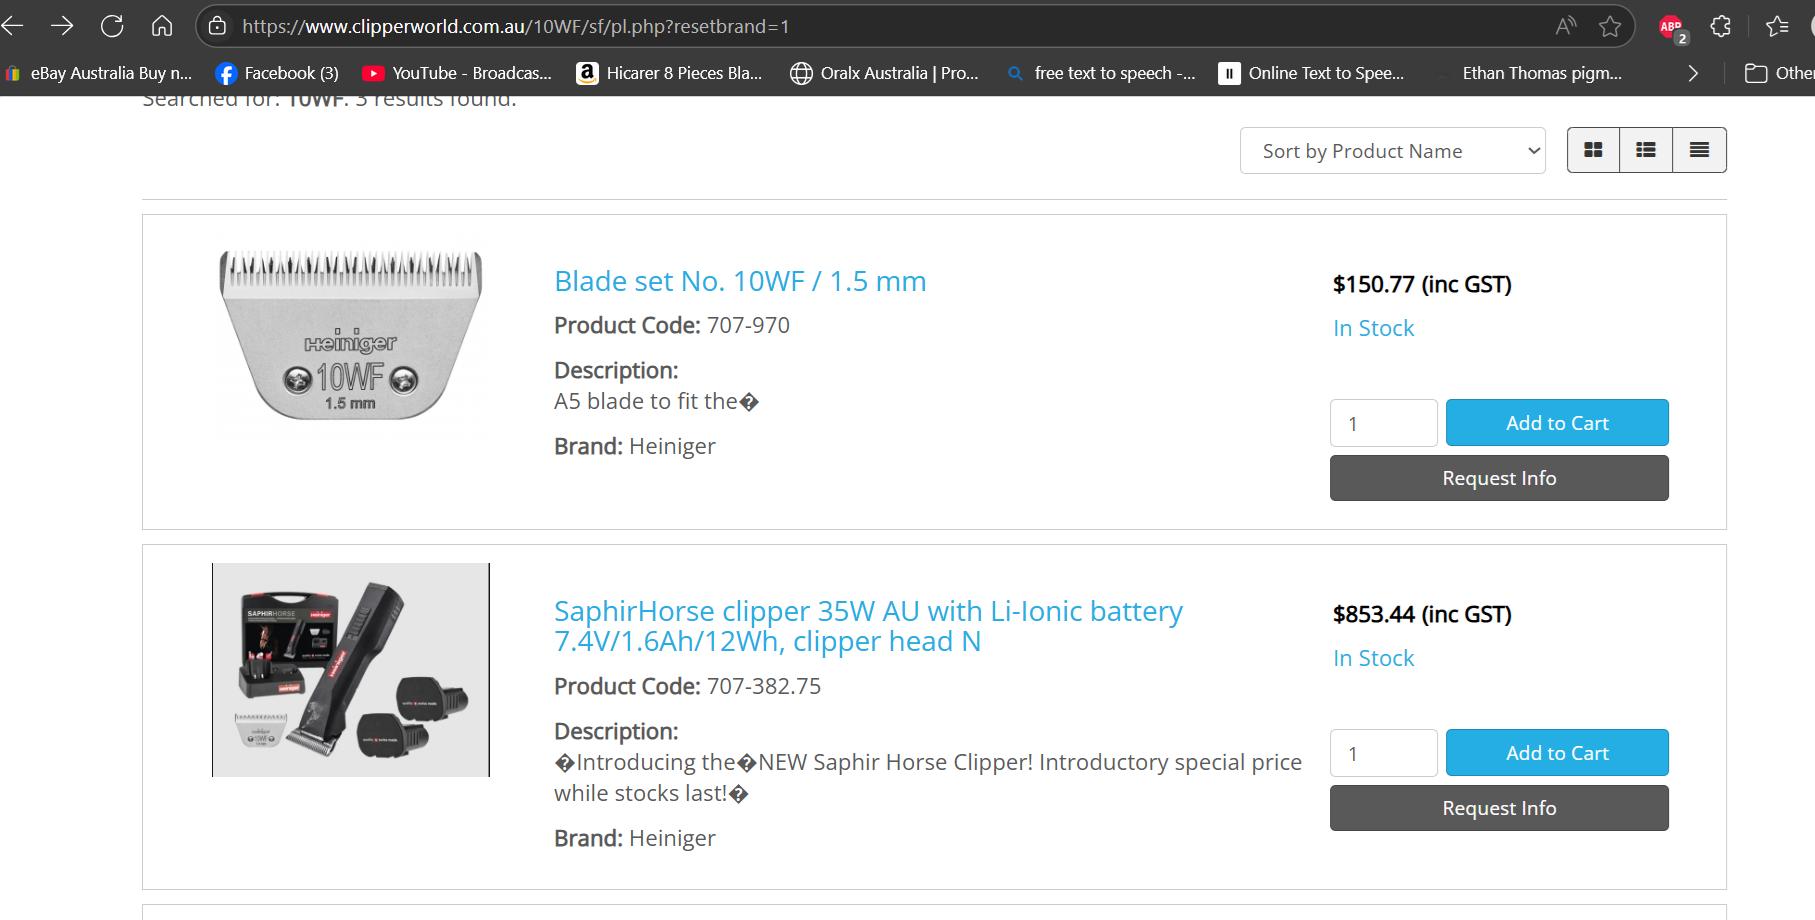This screenshot has width=1815, height=920.
Task: Open Other favorites folder
Action: tap(1779, 73)
